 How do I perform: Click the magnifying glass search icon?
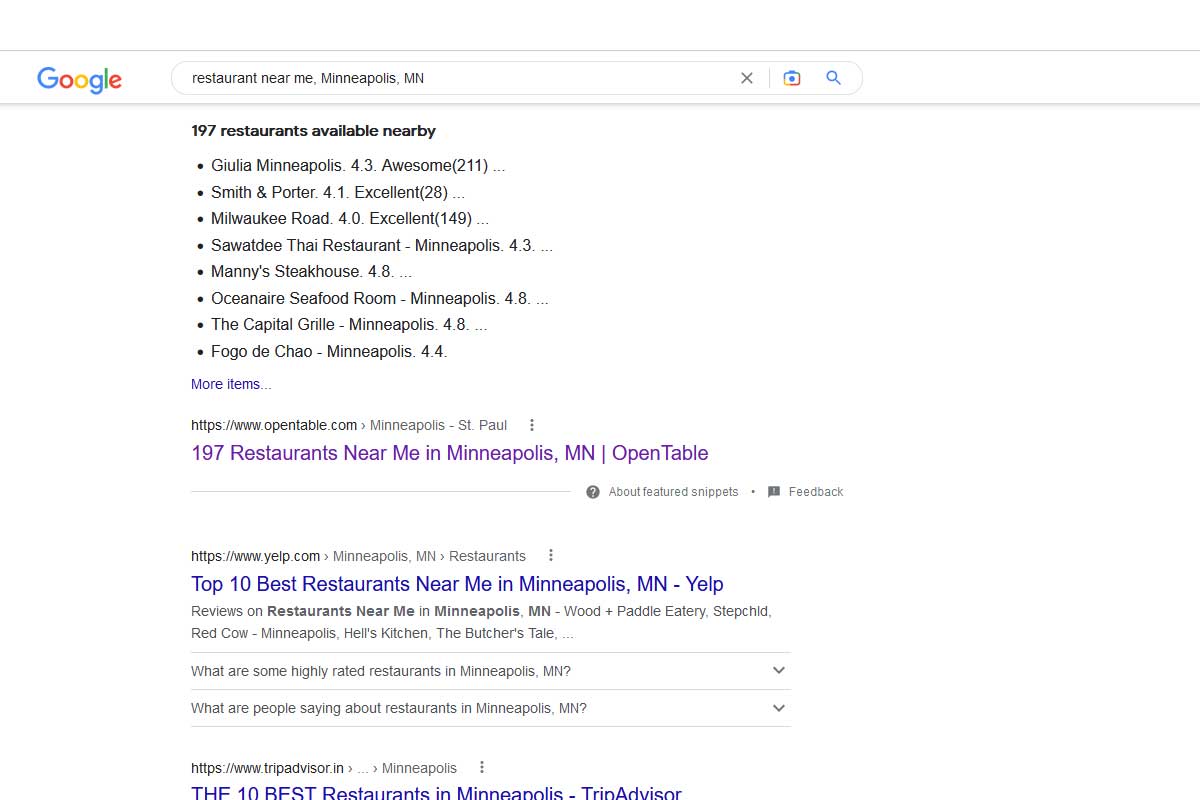pos(834,78)
